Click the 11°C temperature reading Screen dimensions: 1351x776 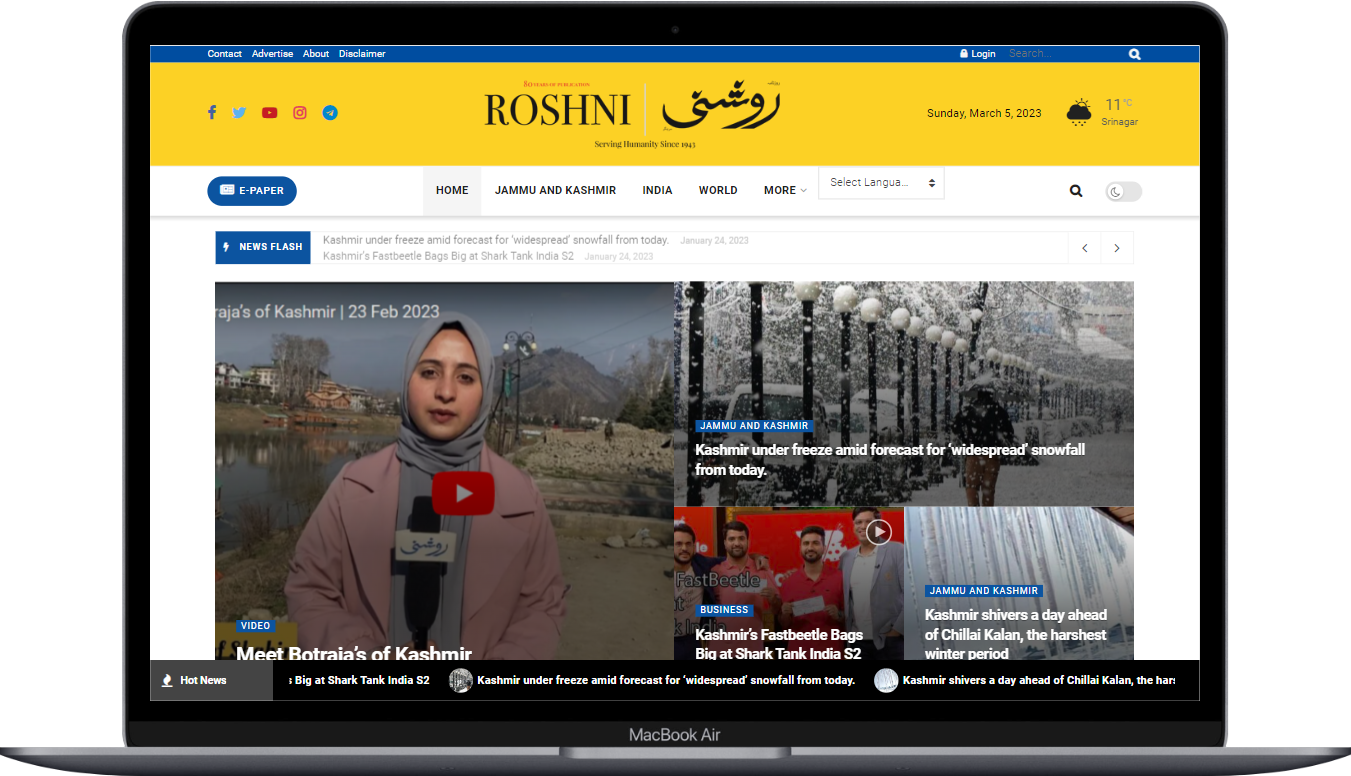(1118, 104)
